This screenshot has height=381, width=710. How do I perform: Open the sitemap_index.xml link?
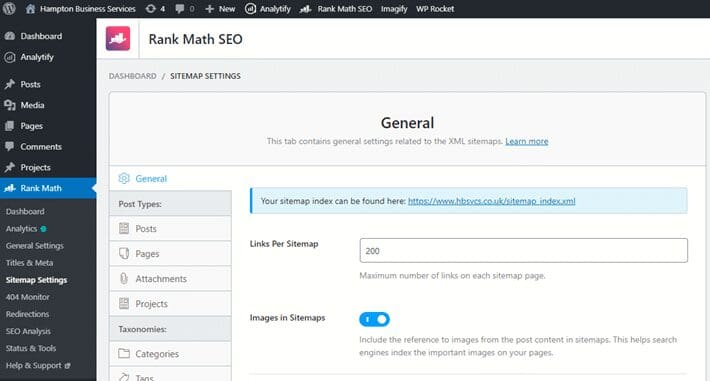point(492,201)
